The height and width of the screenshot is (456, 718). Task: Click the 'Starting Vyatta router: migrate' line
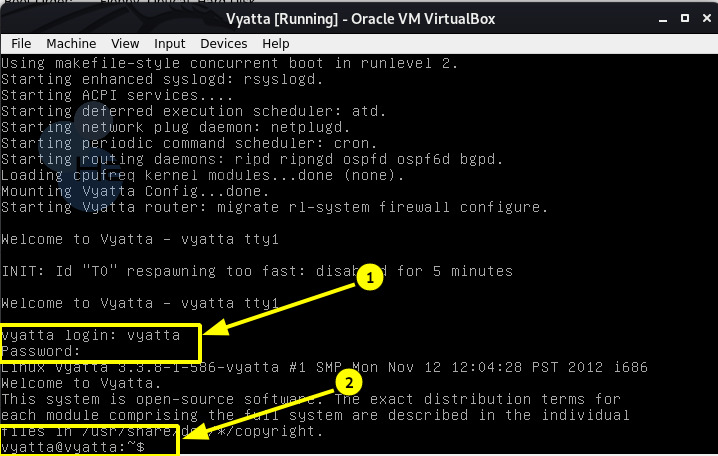coord(274,207)
